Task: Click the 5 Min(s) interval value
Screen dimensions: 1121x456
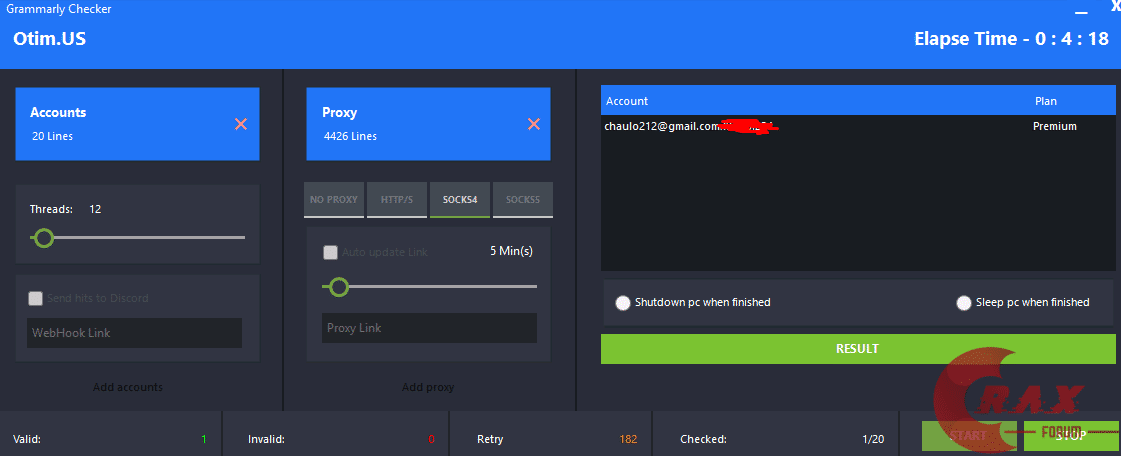Action: [511, 251]
